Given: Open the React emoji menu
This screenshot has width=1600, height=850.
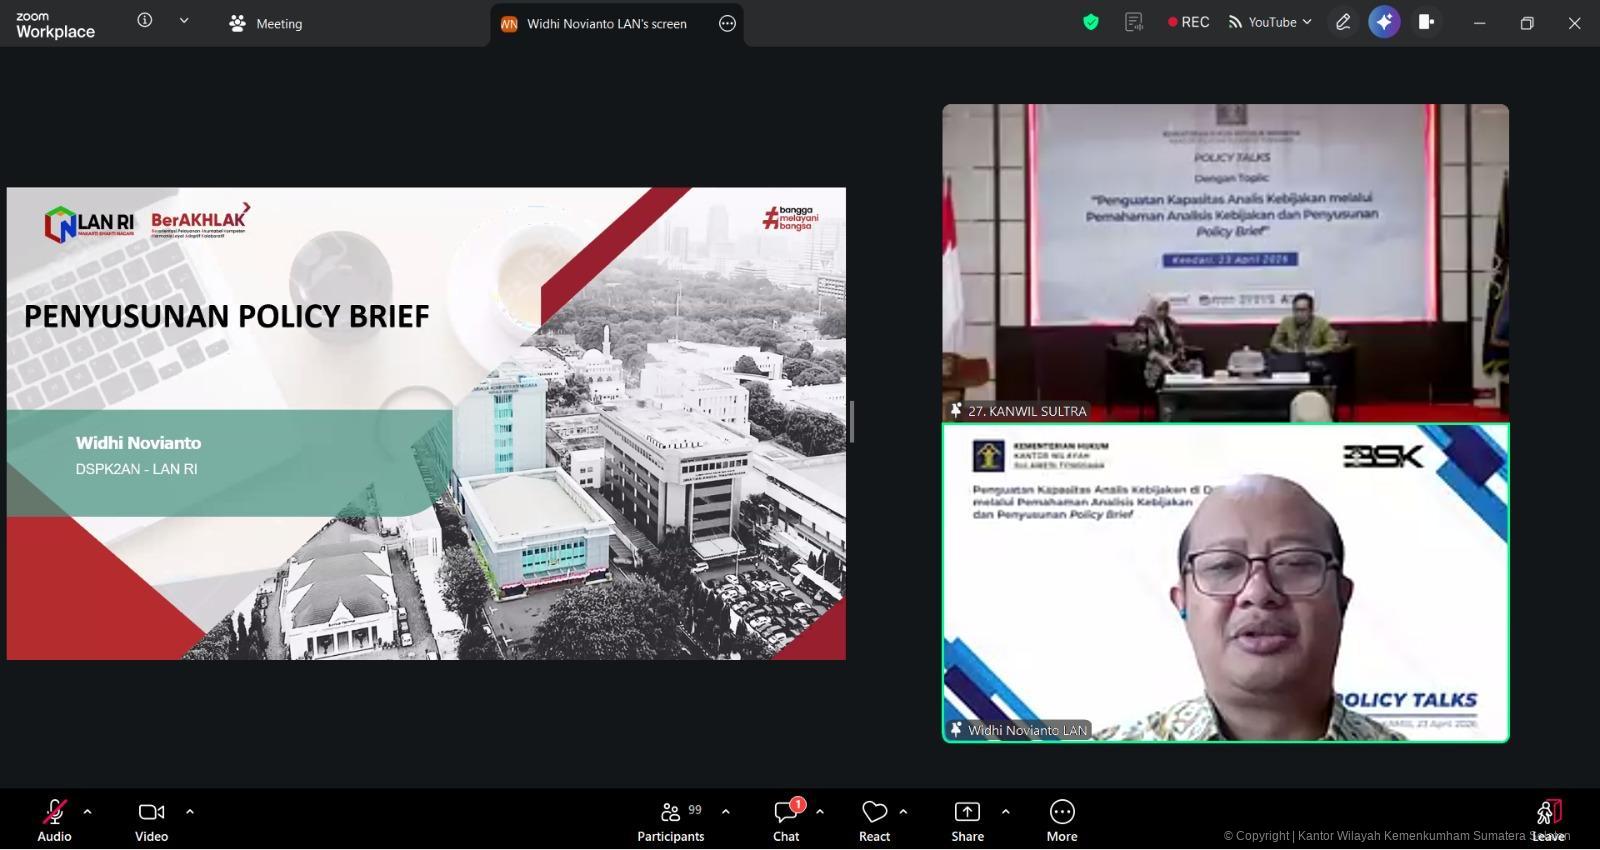Looking at the screenshot, I should (x=874, y=819).
